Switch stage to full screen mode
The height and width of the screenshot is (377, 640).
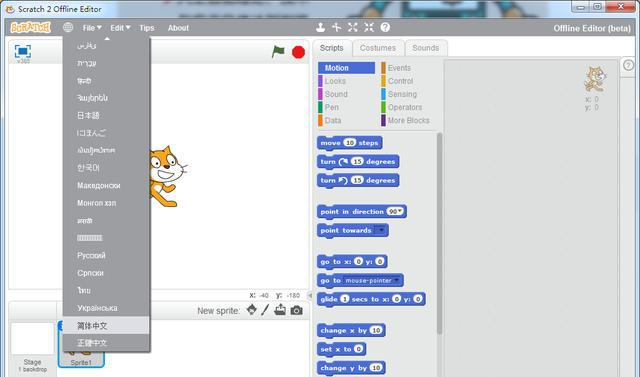point(23,51)
